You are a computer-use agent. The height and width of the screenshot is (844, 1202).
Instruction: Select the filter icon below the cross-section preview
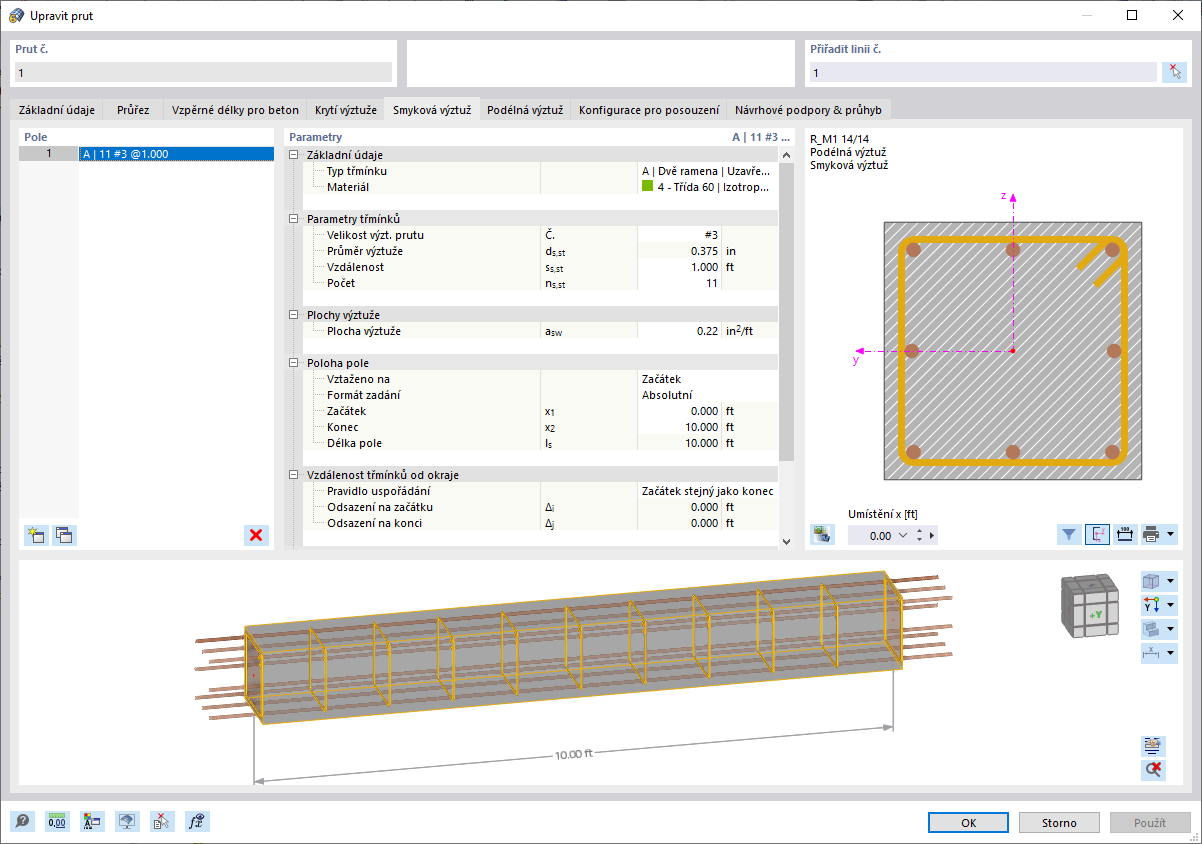point(1069,534)
